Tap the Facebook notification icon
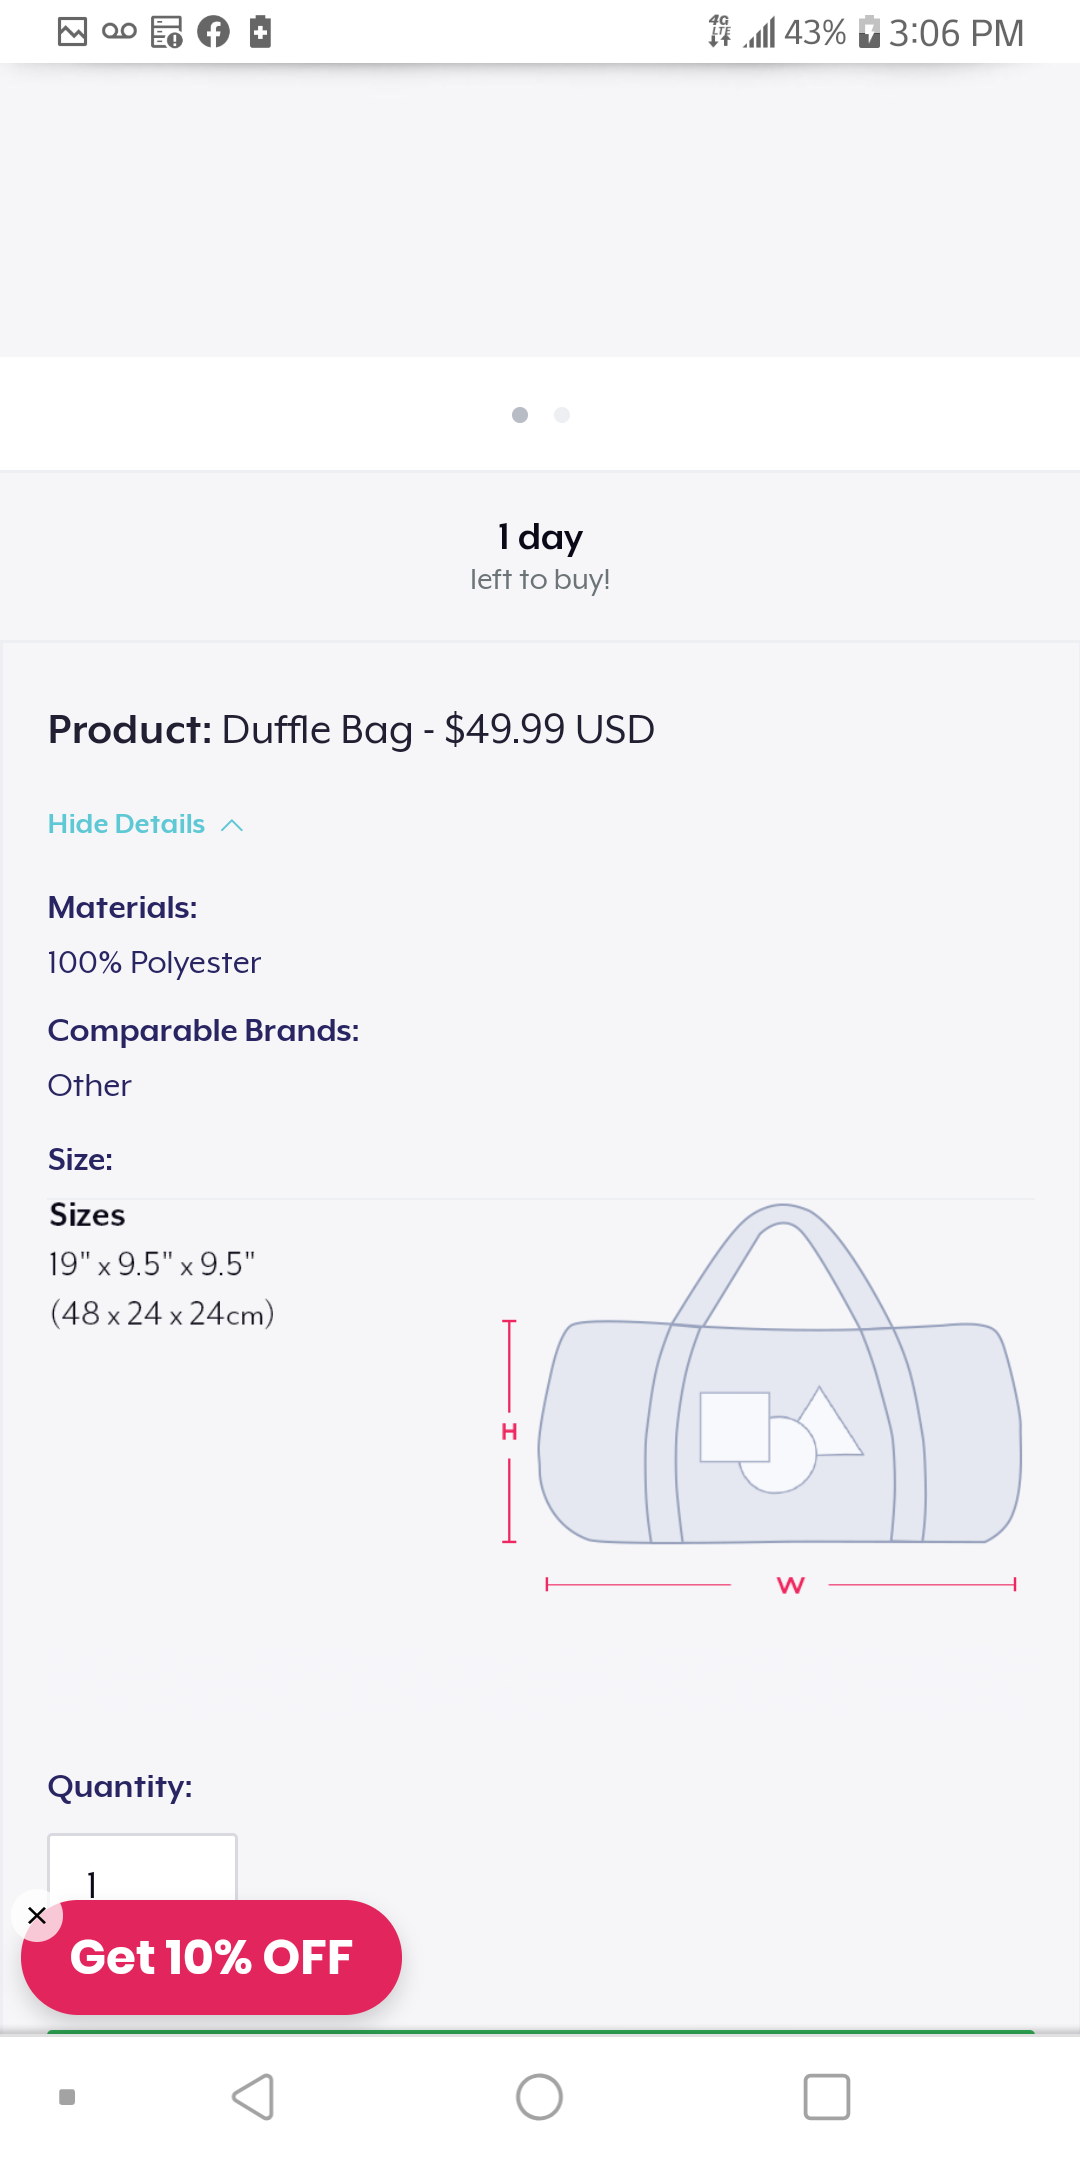This screenshot has height=2160, width=1080. point(213,32)
